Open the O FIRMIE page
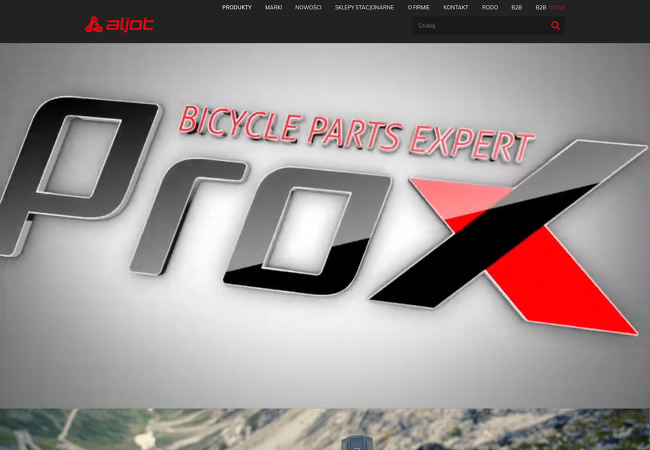This screenshot has width=650, height=450. (419, 7)
